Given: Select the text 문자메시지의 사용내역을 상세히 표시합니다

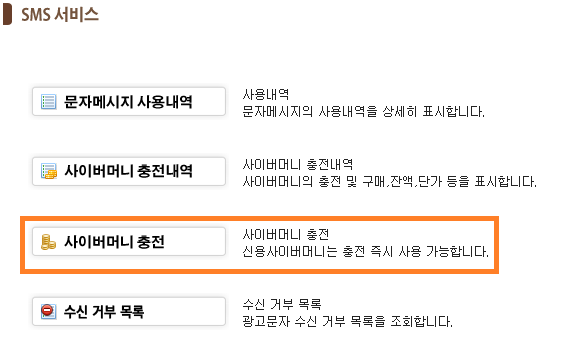Looking at the screenshot, I should (x=364, y=111).
